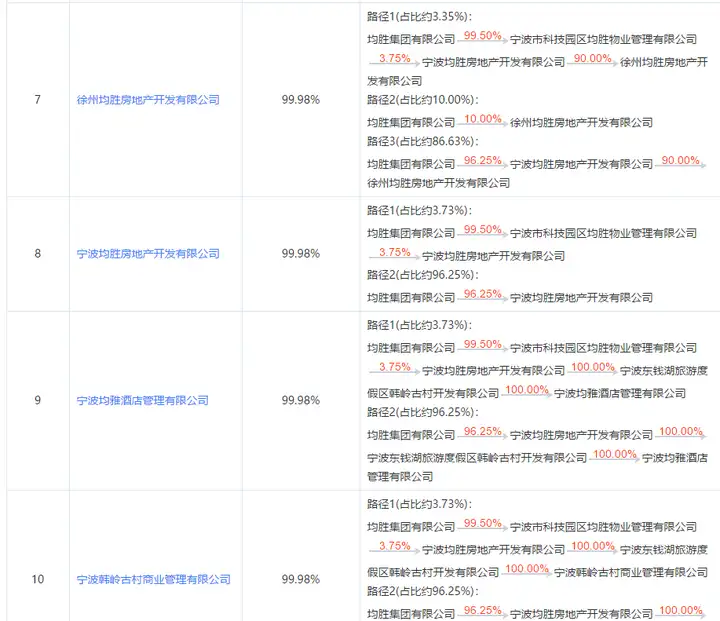Click 宁波韩岭古村商业管理有限公司 in row 10 path text
The height and width of the screenshot is (621, 720).
pyautogui.click(x=631, y=573)
